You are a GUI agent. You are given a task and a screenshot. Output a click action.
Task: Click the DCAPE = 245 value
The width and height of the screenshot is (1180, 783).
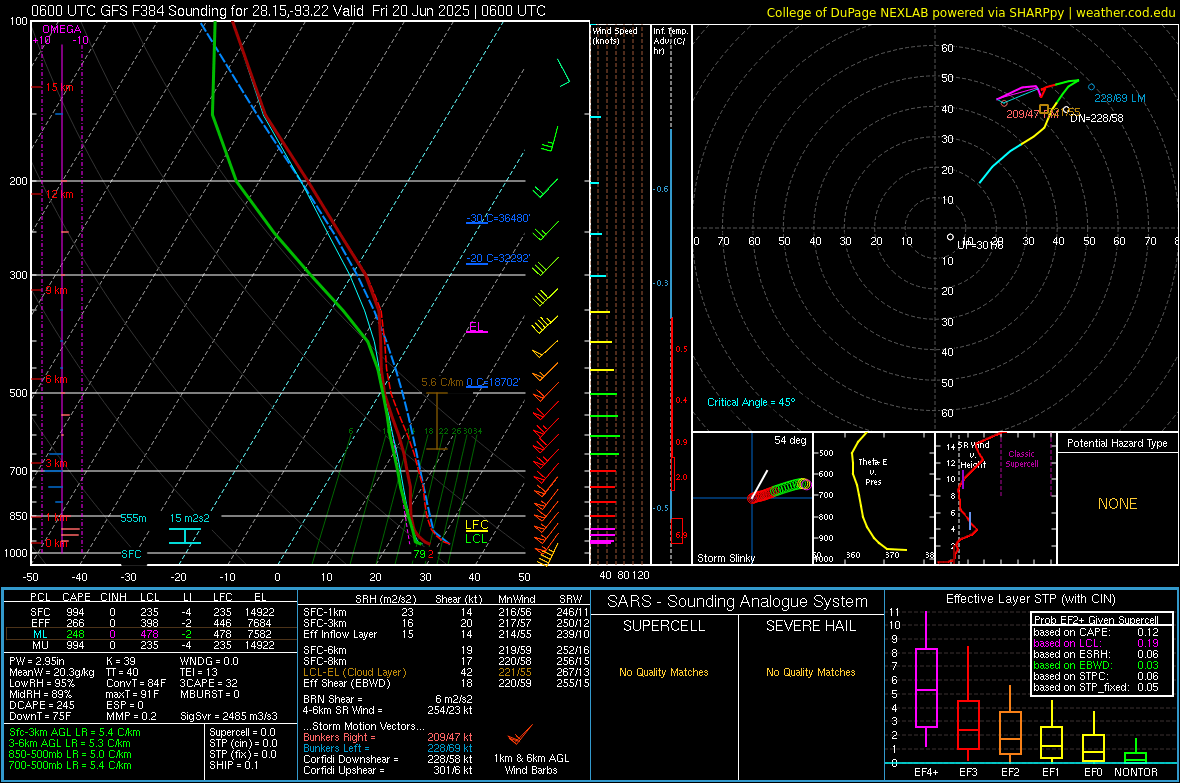[x=41, y=705]
